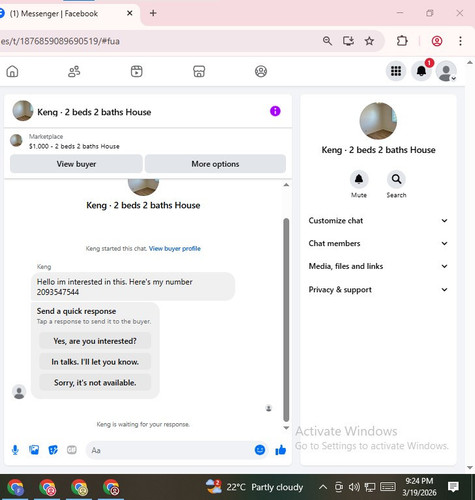Record a voice clip with microphone icon
The width and height of the screenshot is (475, 500).
[x=15, y=450]
